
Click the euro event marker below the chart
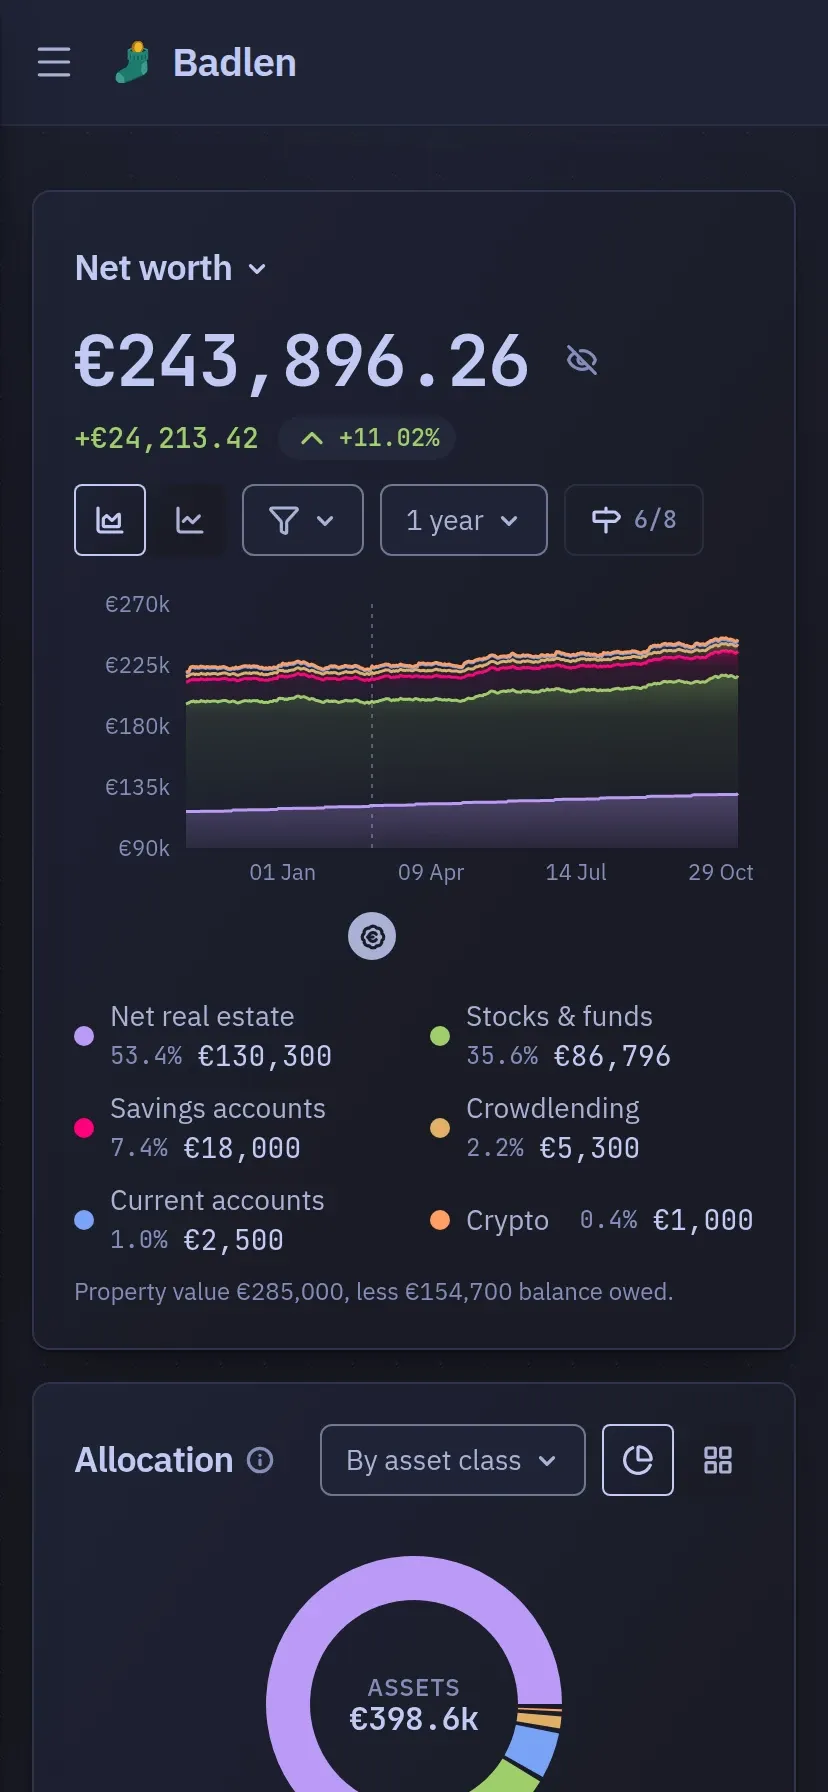pyautogui.click(x=372, y=936)
